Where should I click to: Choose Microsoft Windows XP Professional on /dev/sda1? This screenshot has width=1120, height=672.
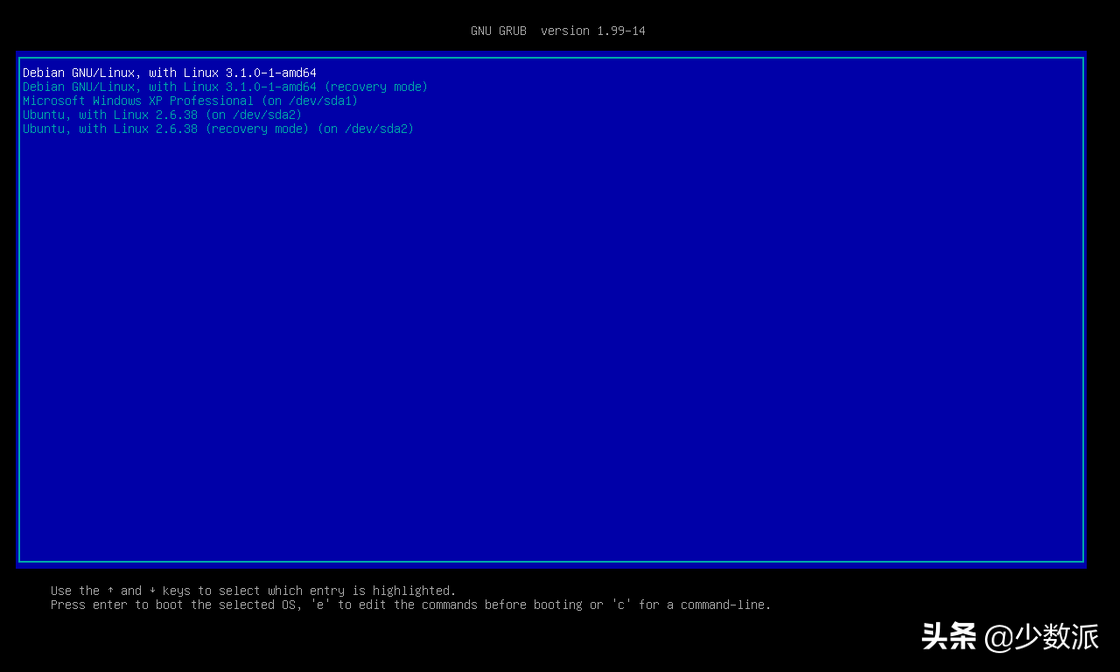tap(189, 100)
